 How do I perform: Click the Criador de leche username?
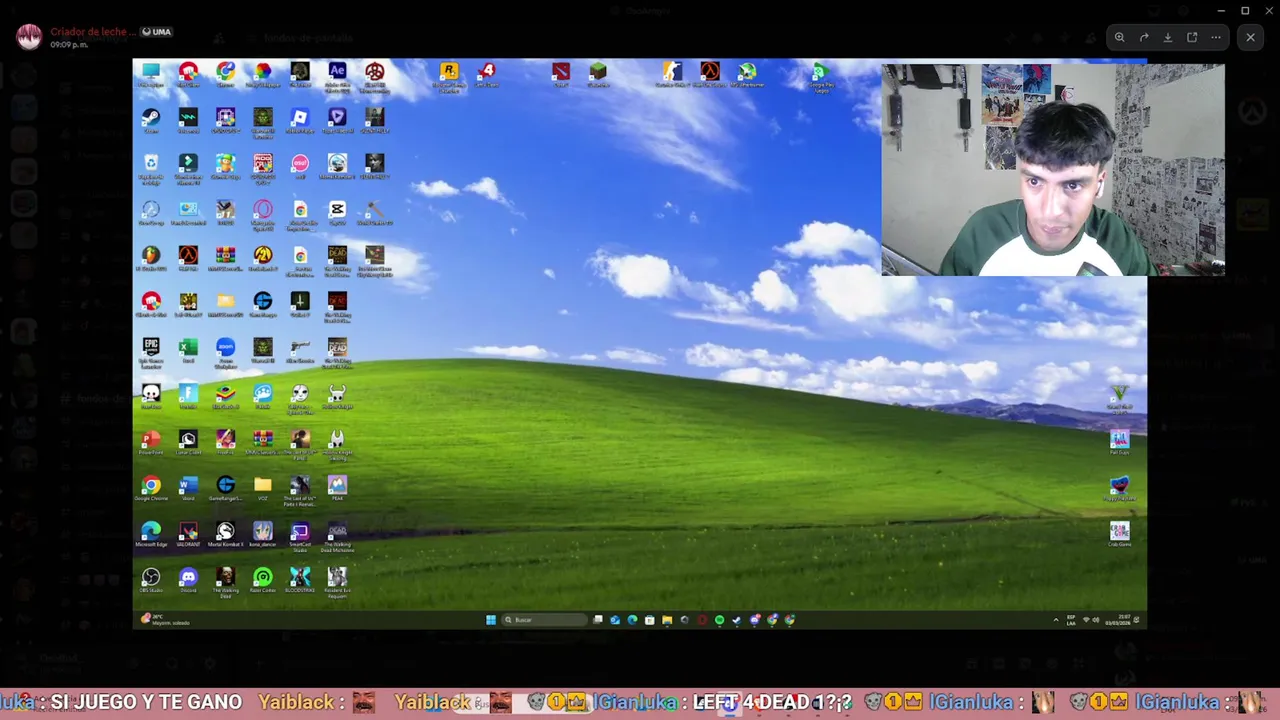[93, 32]
